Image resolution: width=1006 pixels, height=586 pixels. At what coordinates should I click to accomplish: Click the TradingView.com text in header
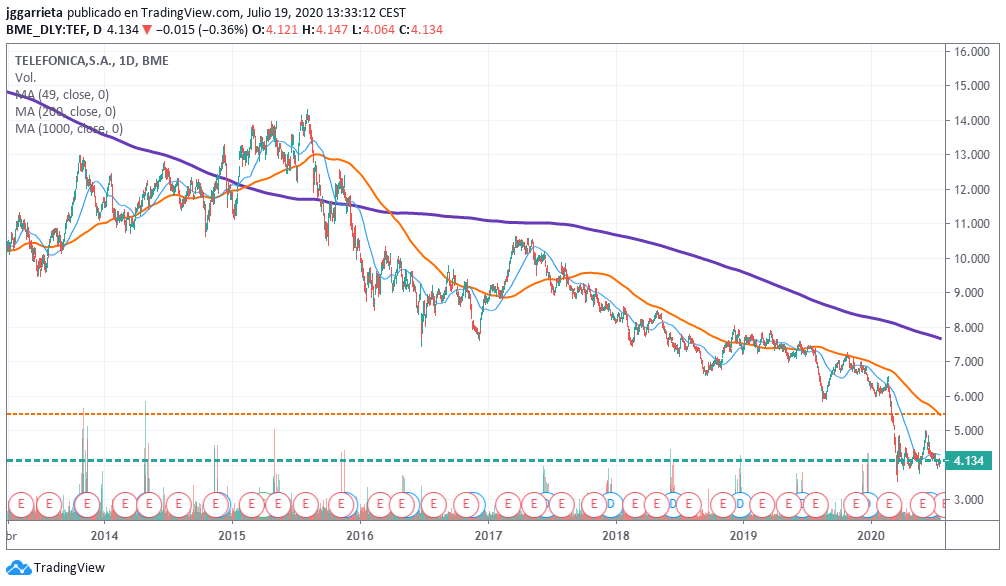(191, 13)
